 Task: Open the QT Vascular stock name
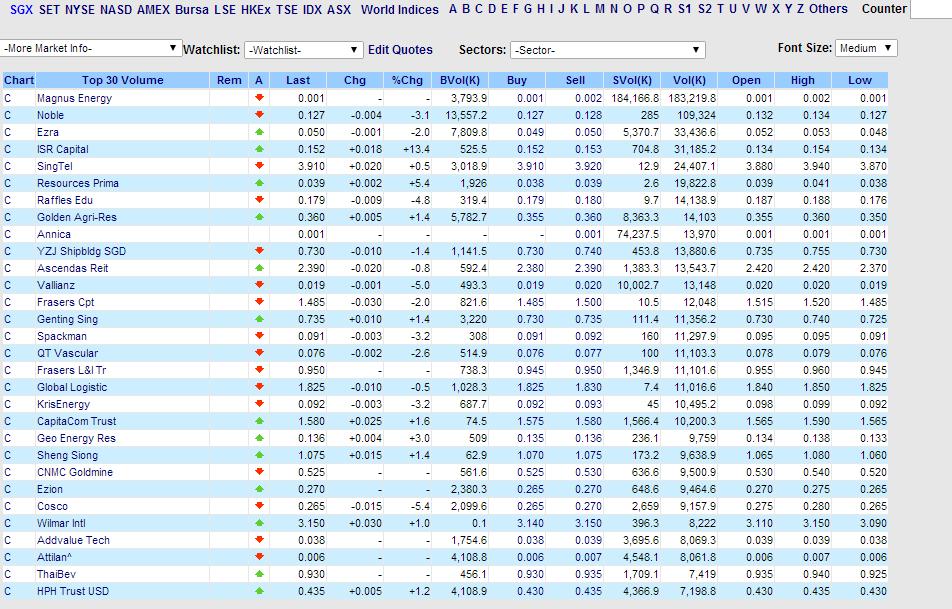point(67,353)
